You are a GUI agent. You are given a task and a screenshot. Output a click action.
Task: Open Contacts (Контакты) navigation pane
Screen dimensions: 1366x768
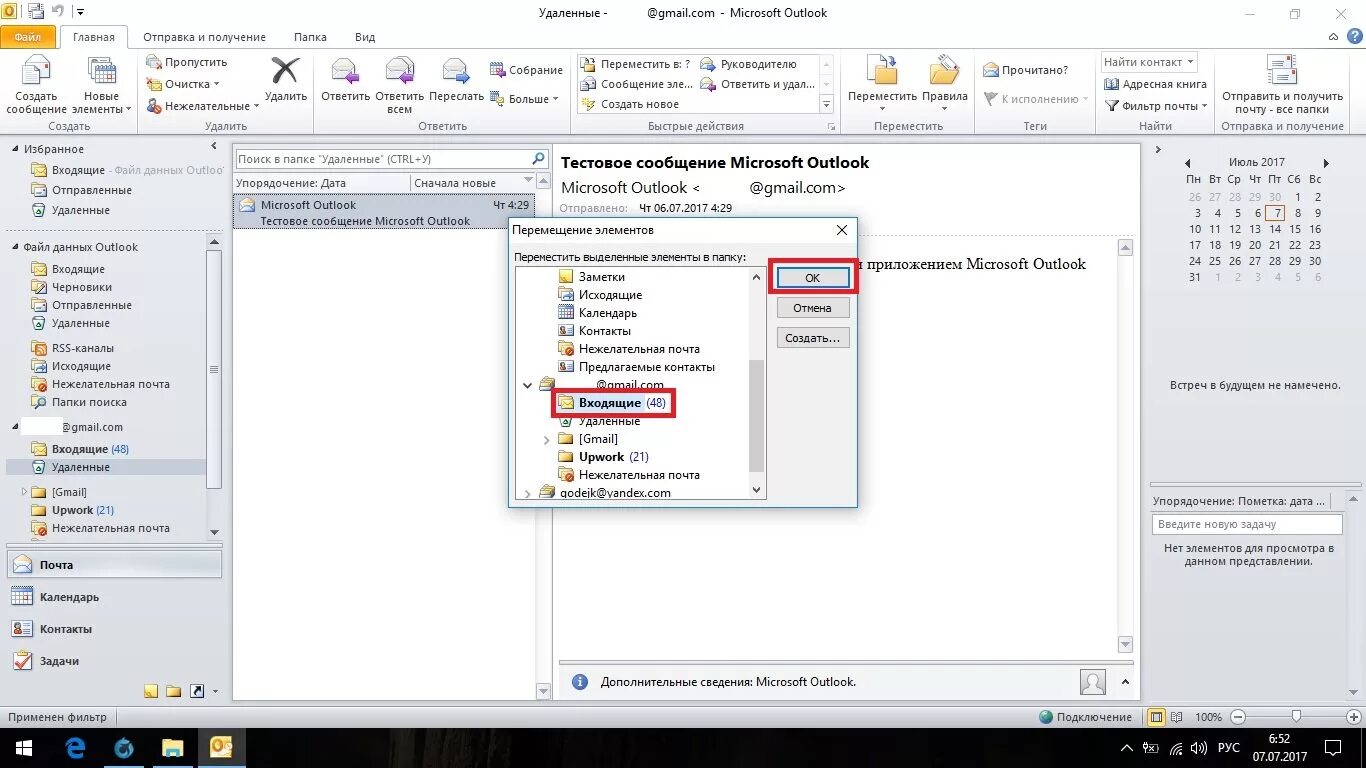114,629
